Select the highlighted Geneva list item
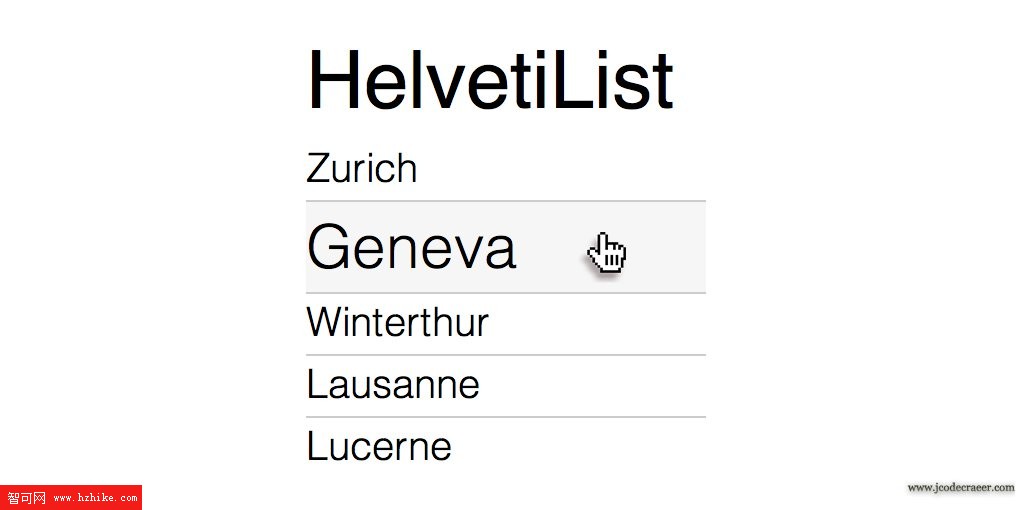1020x510 pixels. pyautogui.click(x=505, y=247)
